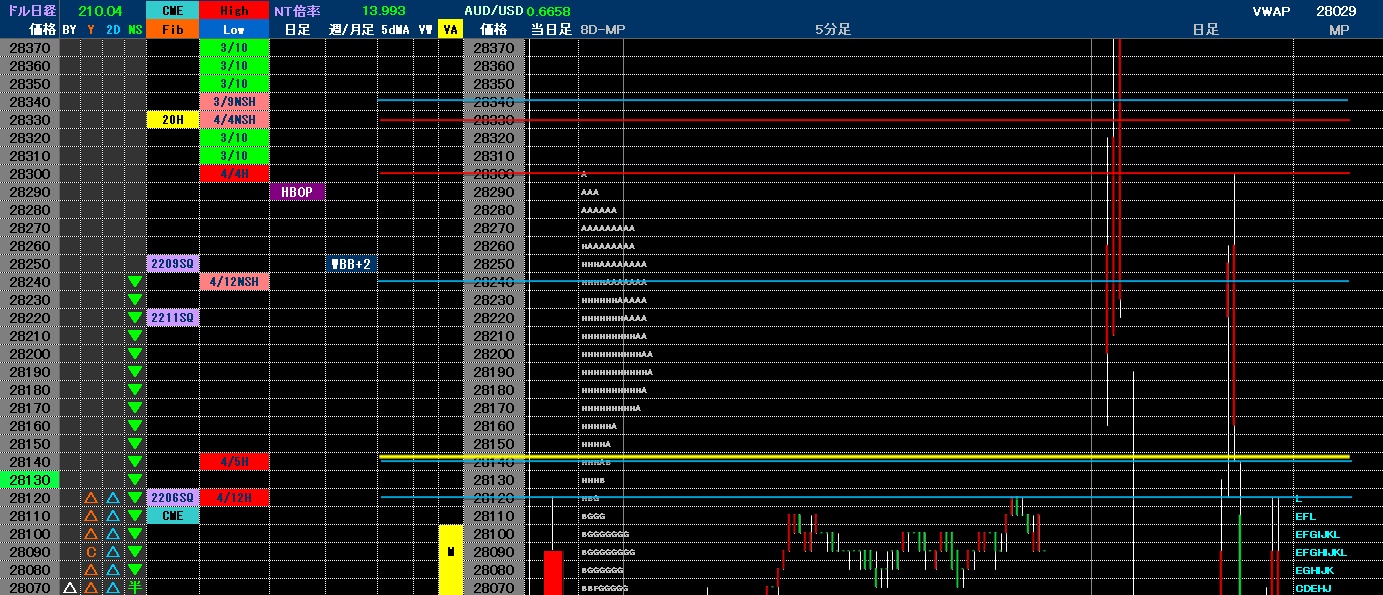Click the orange C marker in the 28090 row

(x=91, y=552)
